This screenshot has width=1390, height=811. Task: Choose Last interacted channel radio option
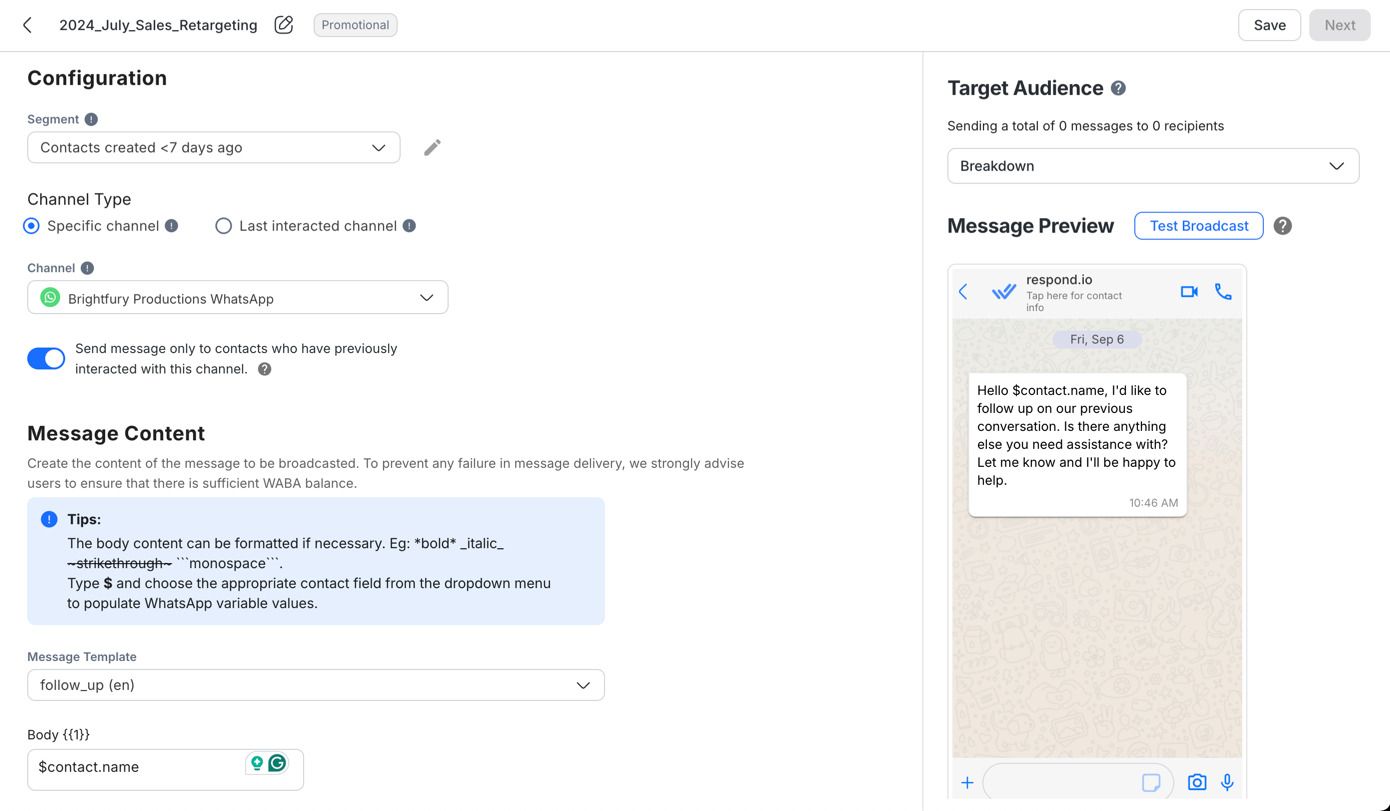[223, 226]
